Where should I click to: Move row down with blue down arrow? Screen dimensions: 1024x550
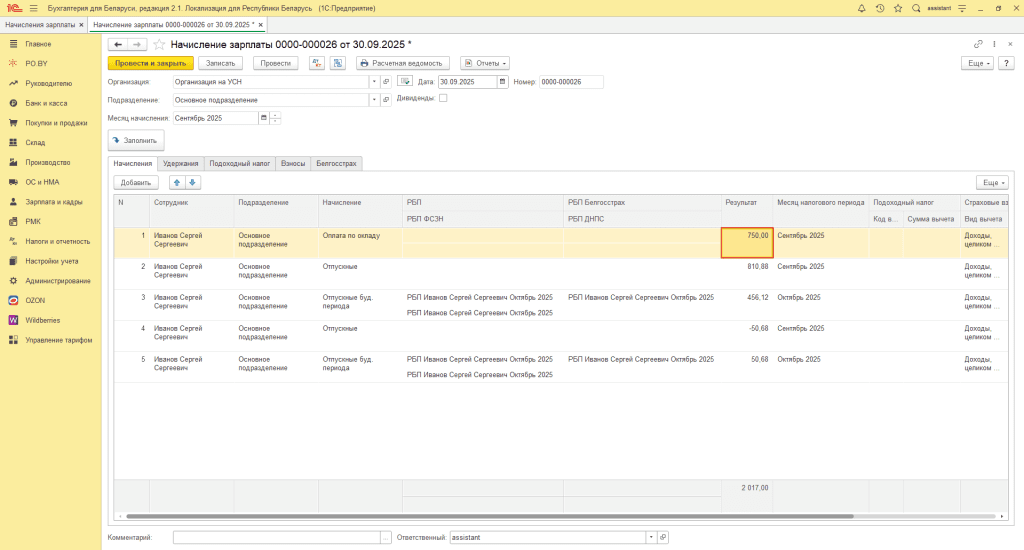coord(193,183)
